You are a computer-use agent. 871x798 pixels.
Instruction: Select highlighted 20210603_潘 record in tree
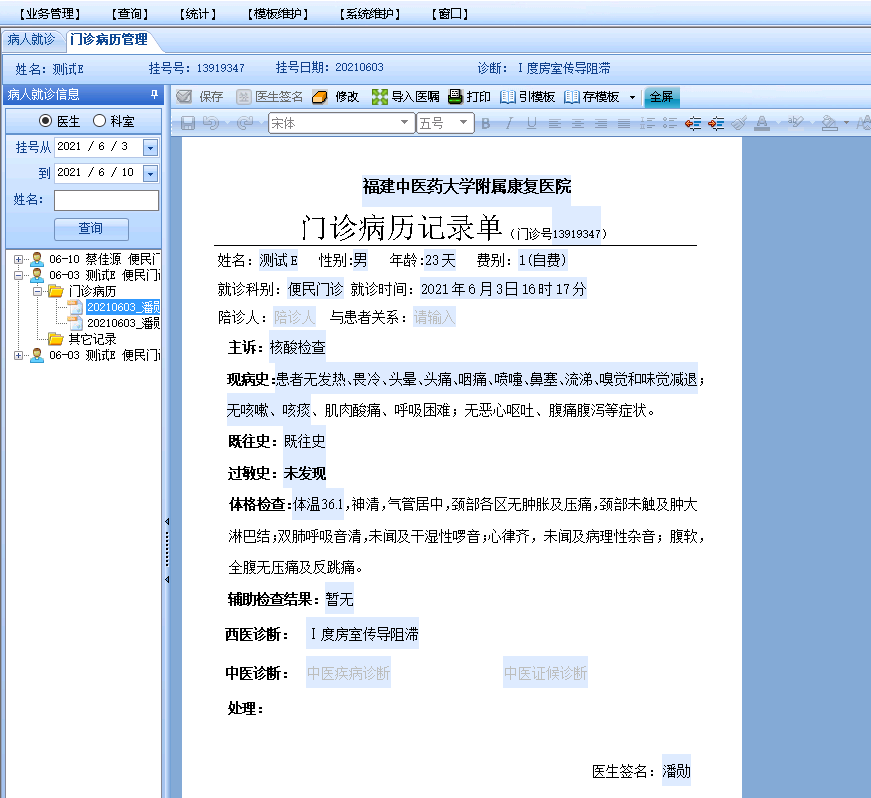[123, 307]
